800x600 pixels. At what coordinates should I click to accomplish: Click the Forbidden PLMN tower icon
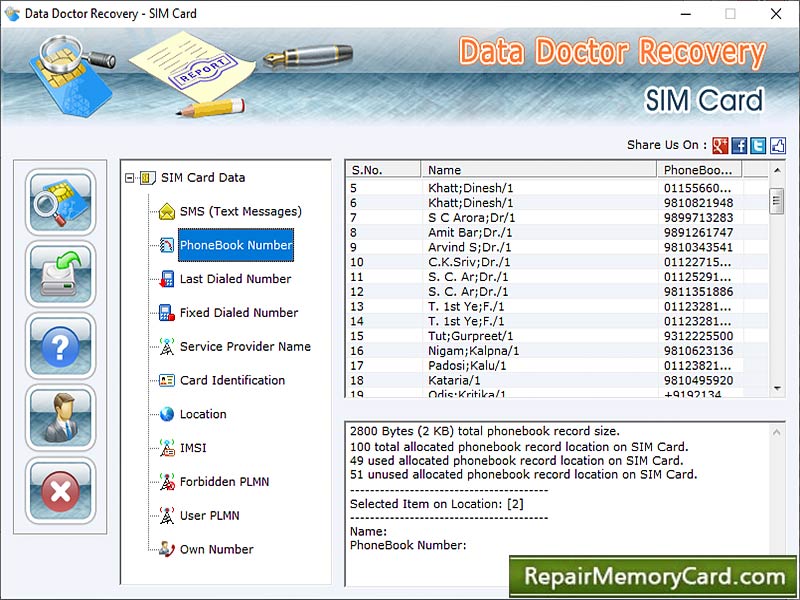point(166,482)
